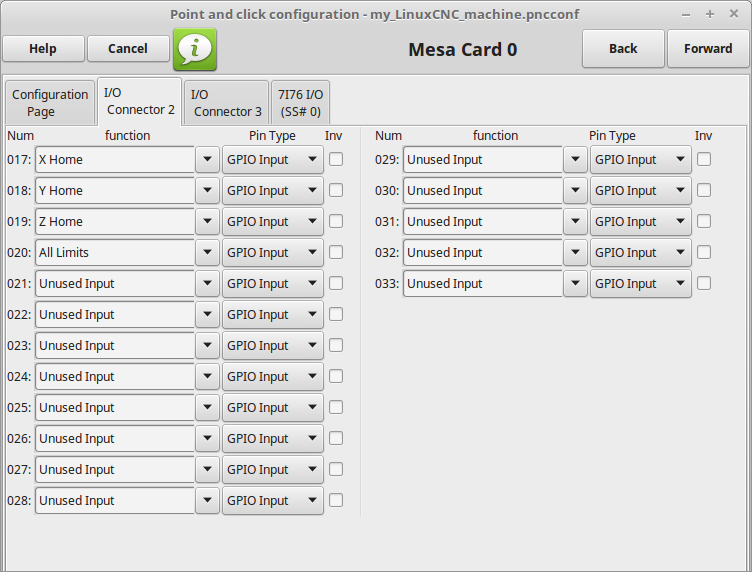Tick Inv checkbox for pin 023
752x572 pixels.
(336, 345)
